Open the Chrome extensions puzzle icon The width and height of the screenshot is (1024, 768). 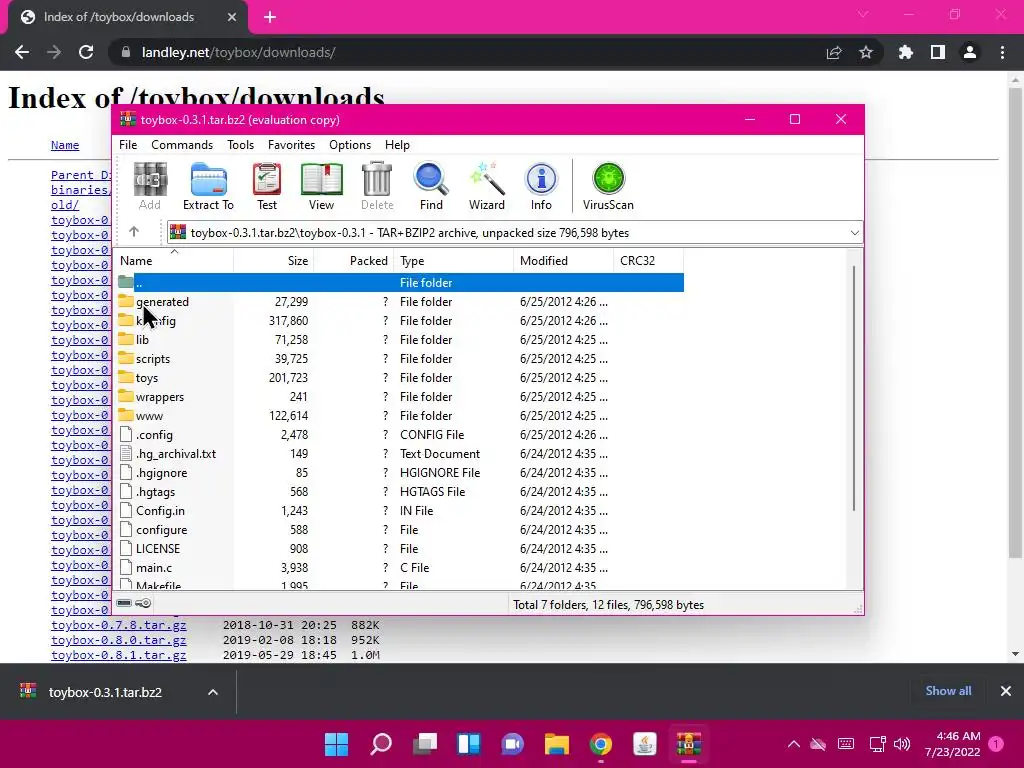point(906,52)
